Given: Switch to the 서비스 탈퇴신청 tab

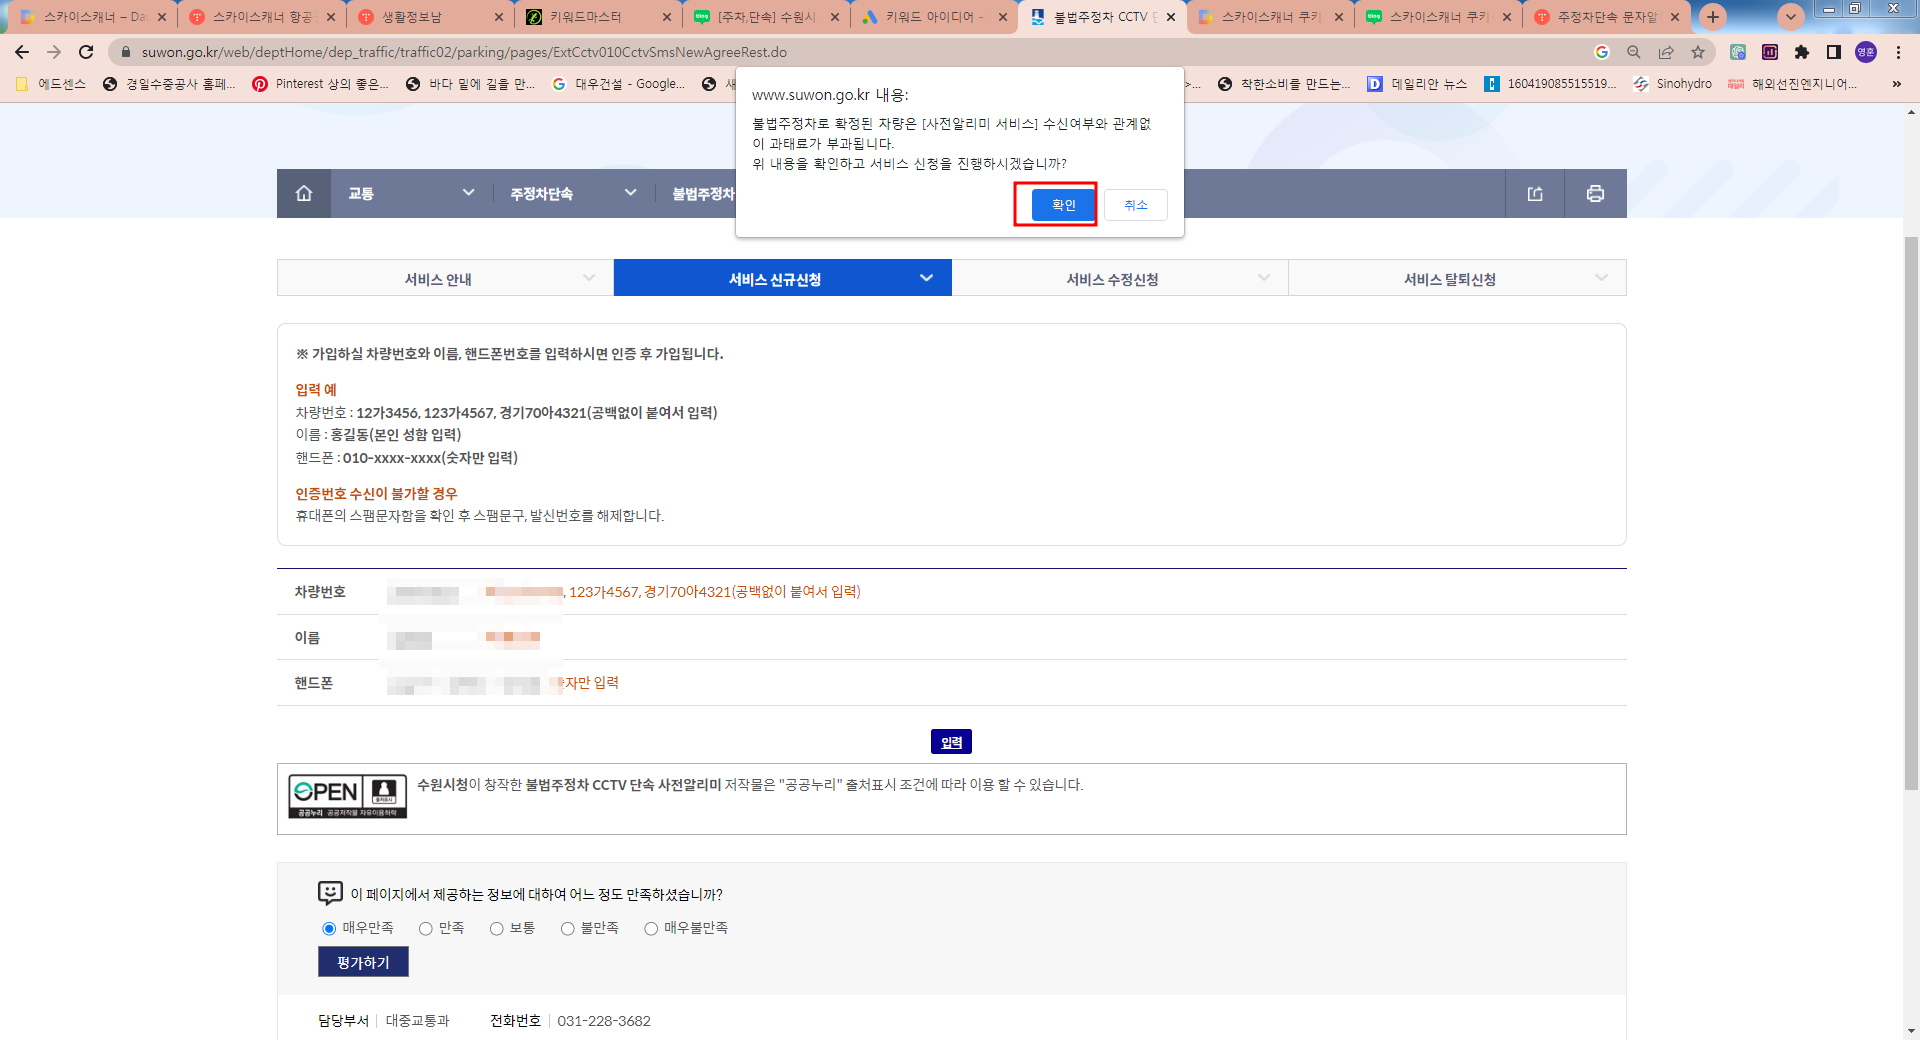Looking at the screenshot, I should click(x=1449, y=278).
